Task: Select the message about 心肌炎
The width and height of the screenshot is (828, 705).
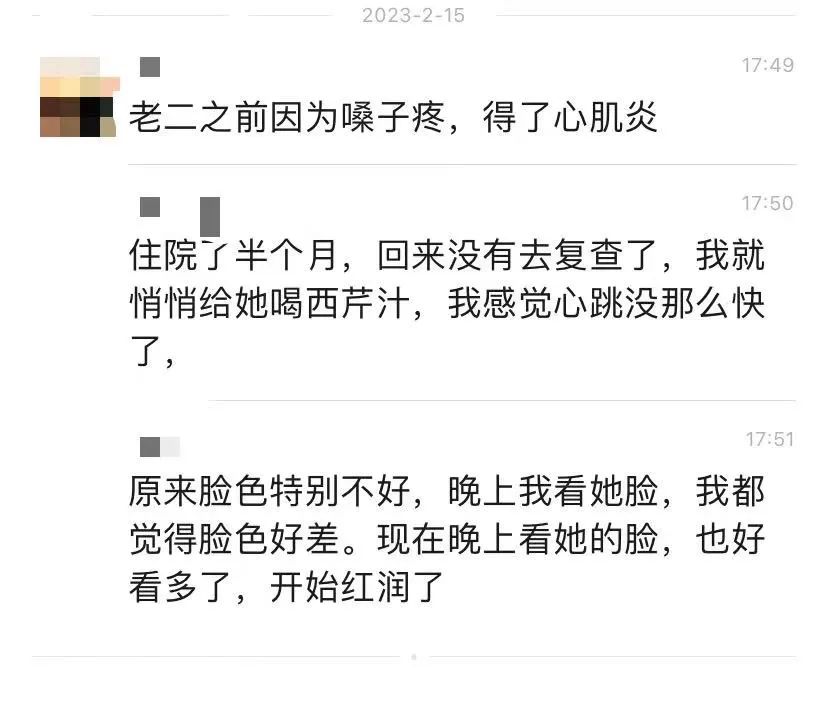Action: tap(393, 117)
